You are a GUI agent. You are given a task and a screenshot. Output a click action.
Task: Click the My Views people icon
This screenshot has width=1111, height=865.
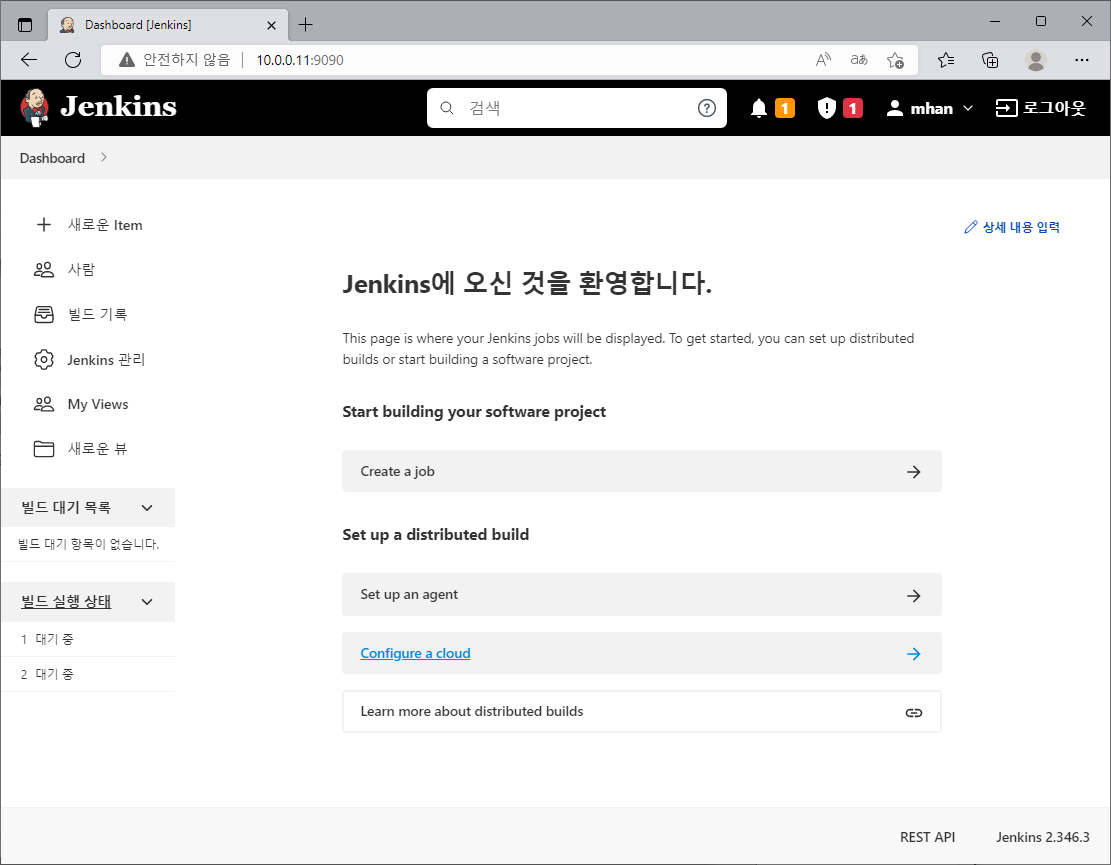pos(44,404)
